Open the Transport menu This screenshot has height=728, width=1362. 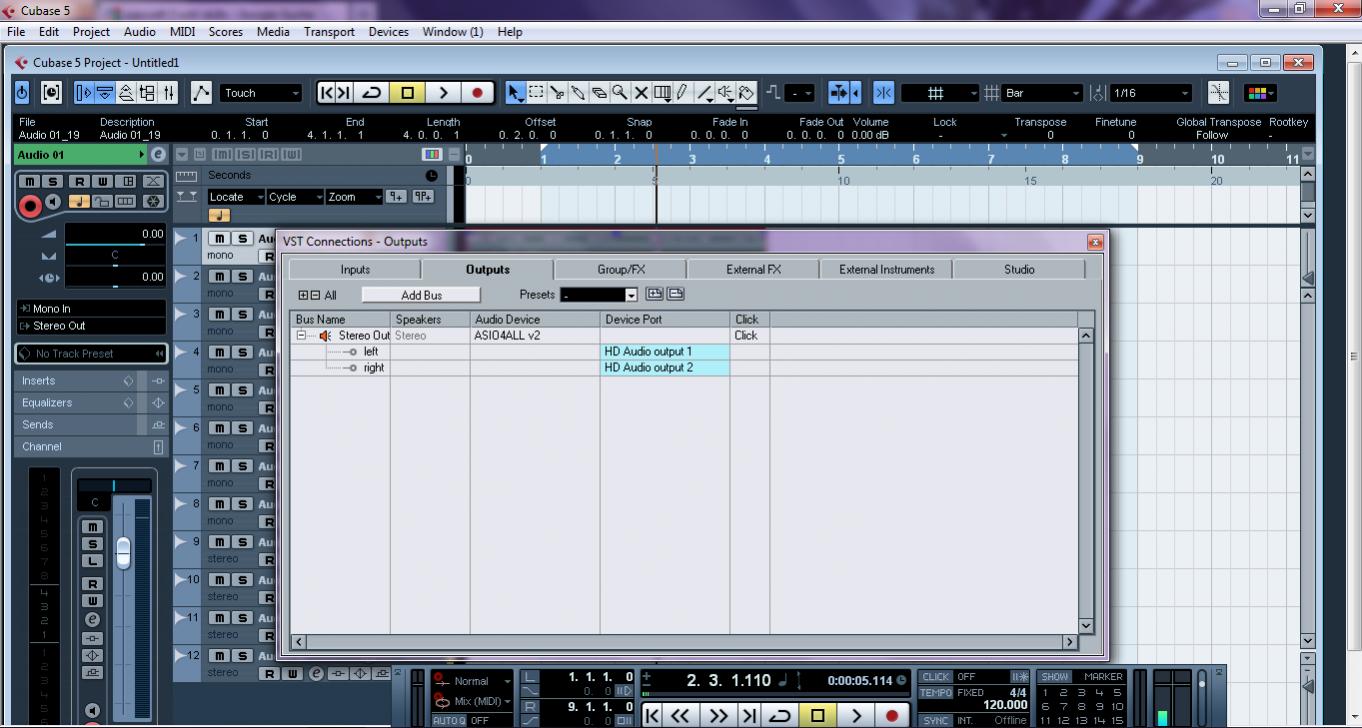click(x=329, y=32)
